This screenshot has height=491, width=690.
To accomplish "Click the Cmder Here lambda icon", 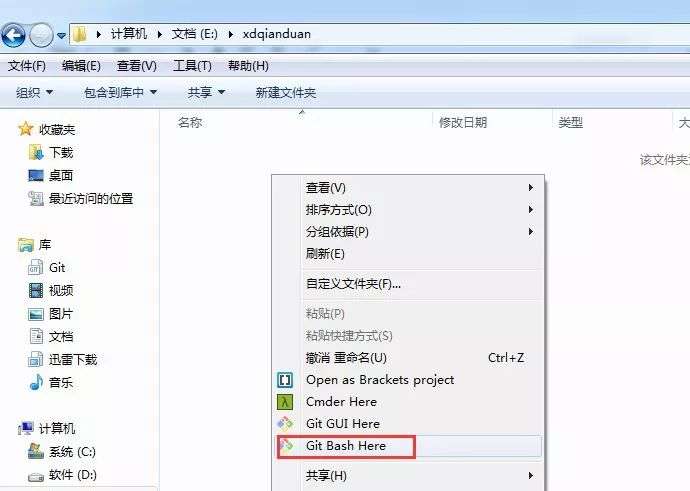I will pyautogui.click(x=285, y=402).
